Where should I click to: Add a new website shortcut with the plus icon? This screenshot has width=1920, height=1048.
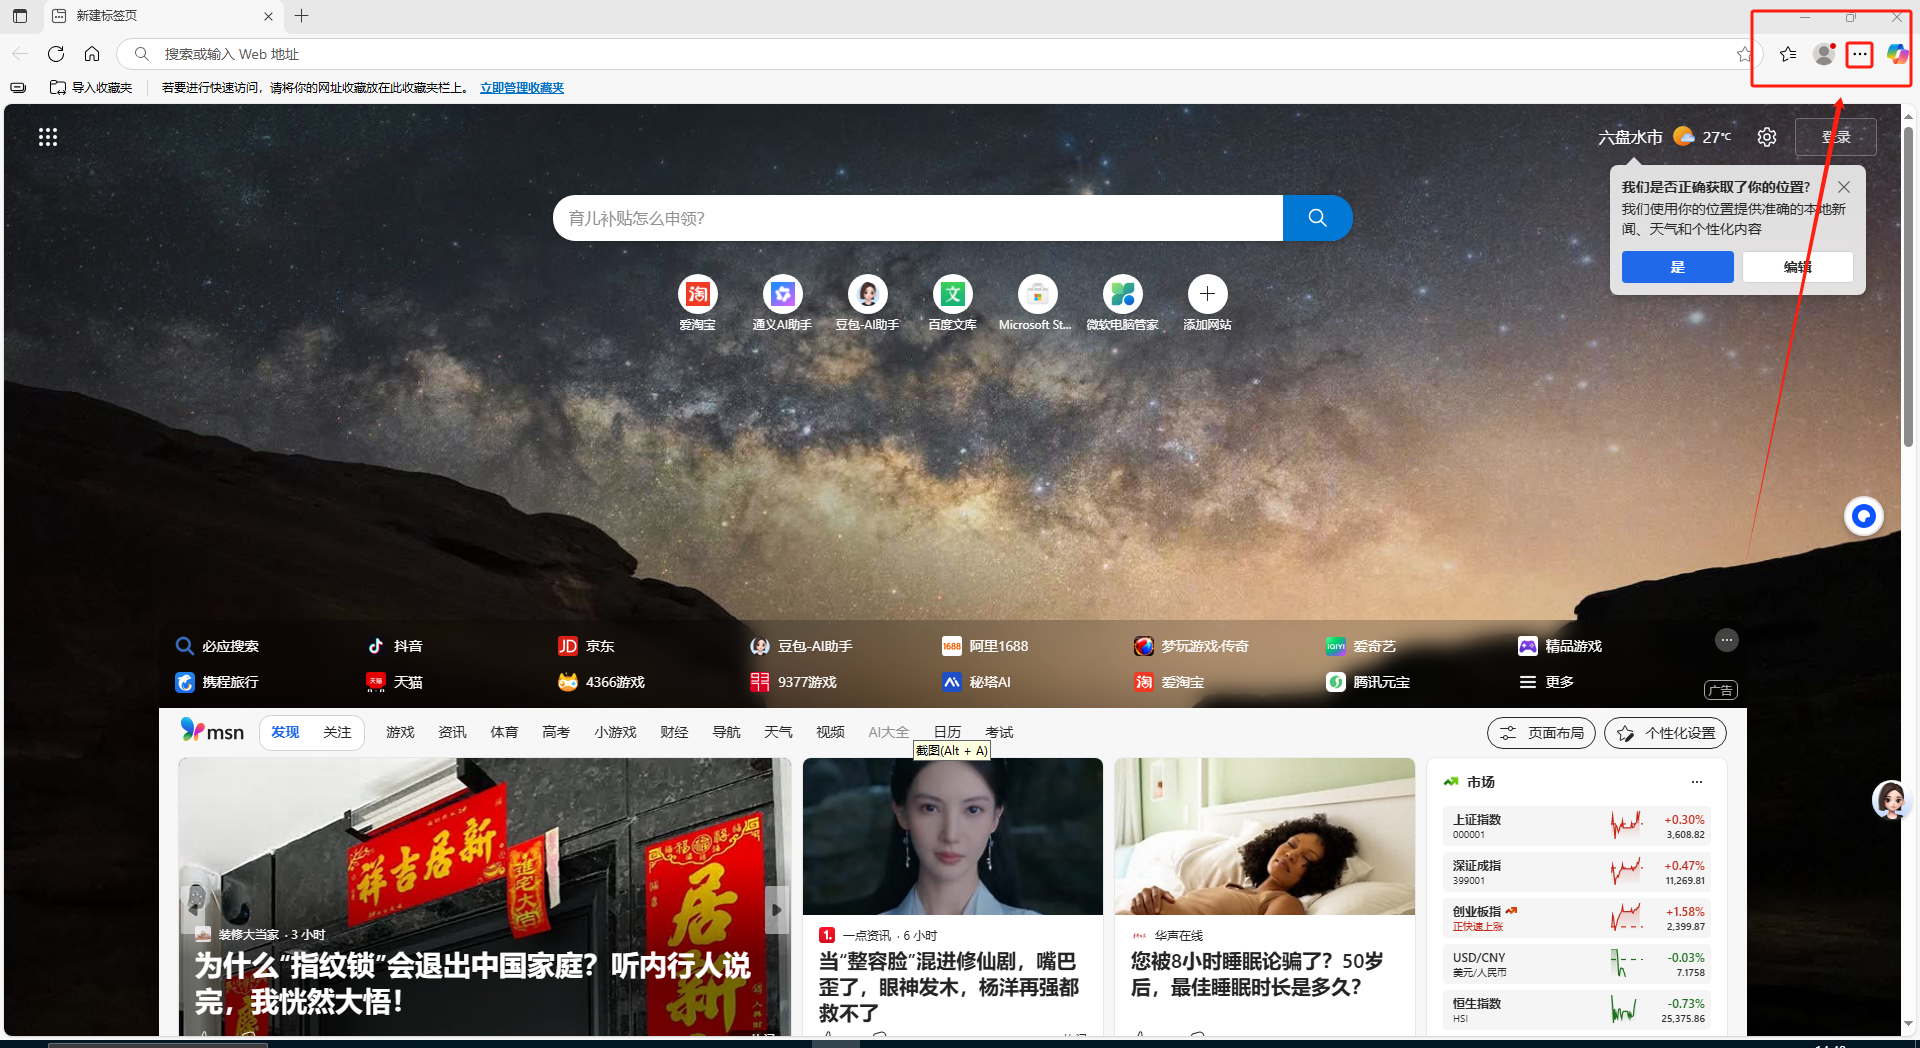click(x=1207, y=294)
